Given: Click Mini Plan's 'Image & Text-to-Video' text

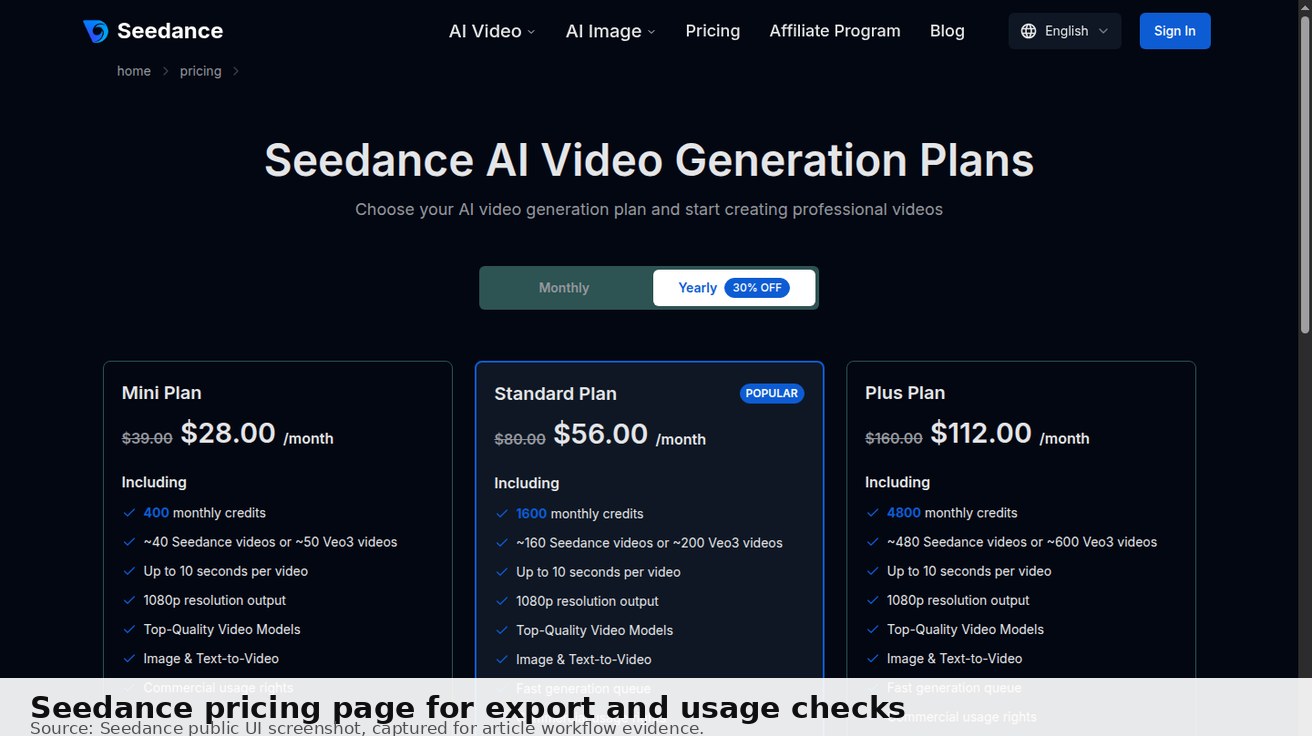Looking at the screenshot, I should (211, 658).
